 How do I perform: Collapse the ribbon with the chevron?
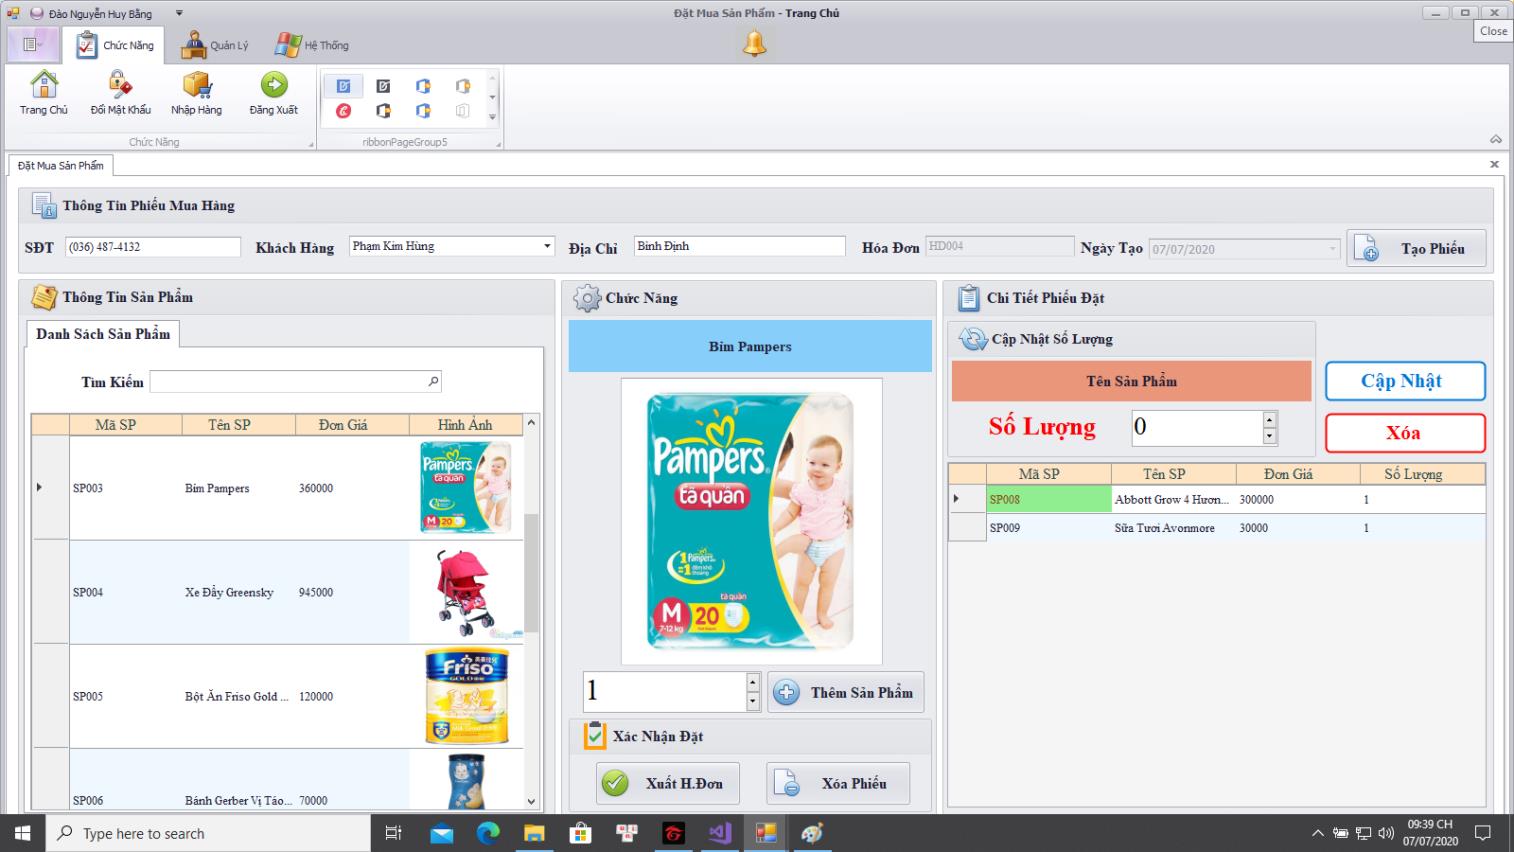click(x=1495, y=139)
